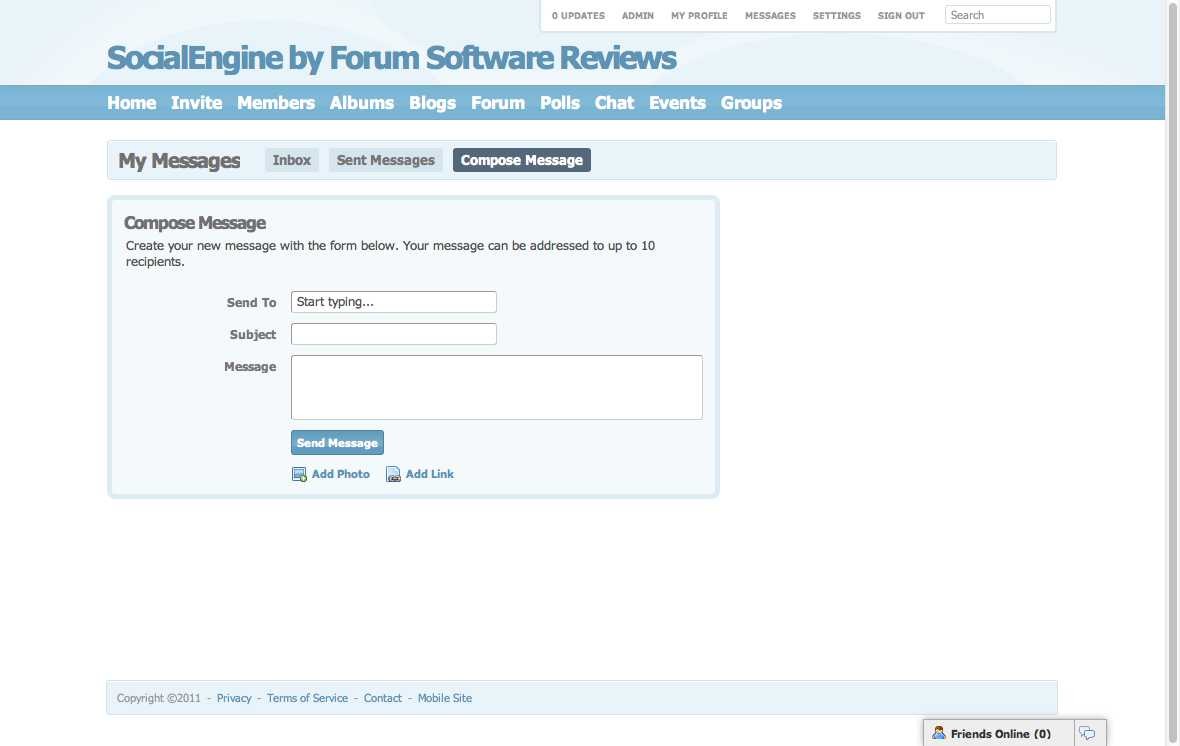Go to the Polls section

coord(560,103)
